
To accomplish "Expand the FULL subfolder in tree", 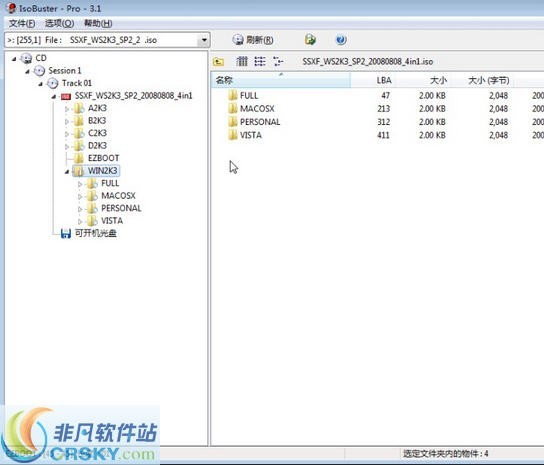I will [80, 184].
